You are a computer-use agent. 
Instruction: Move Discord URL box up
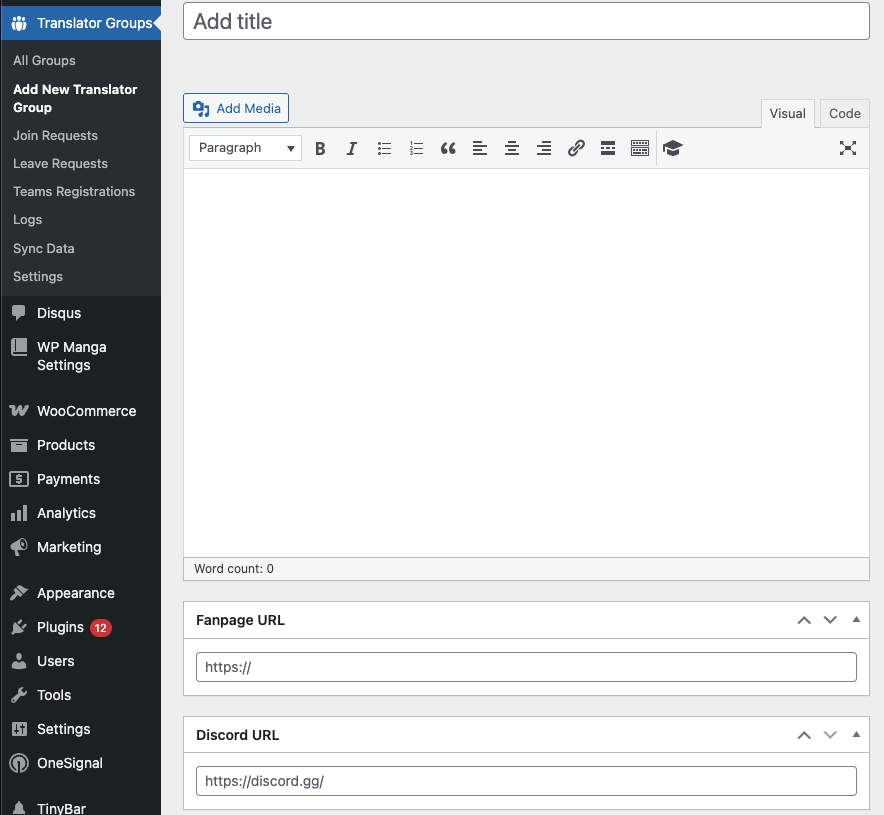804,735
